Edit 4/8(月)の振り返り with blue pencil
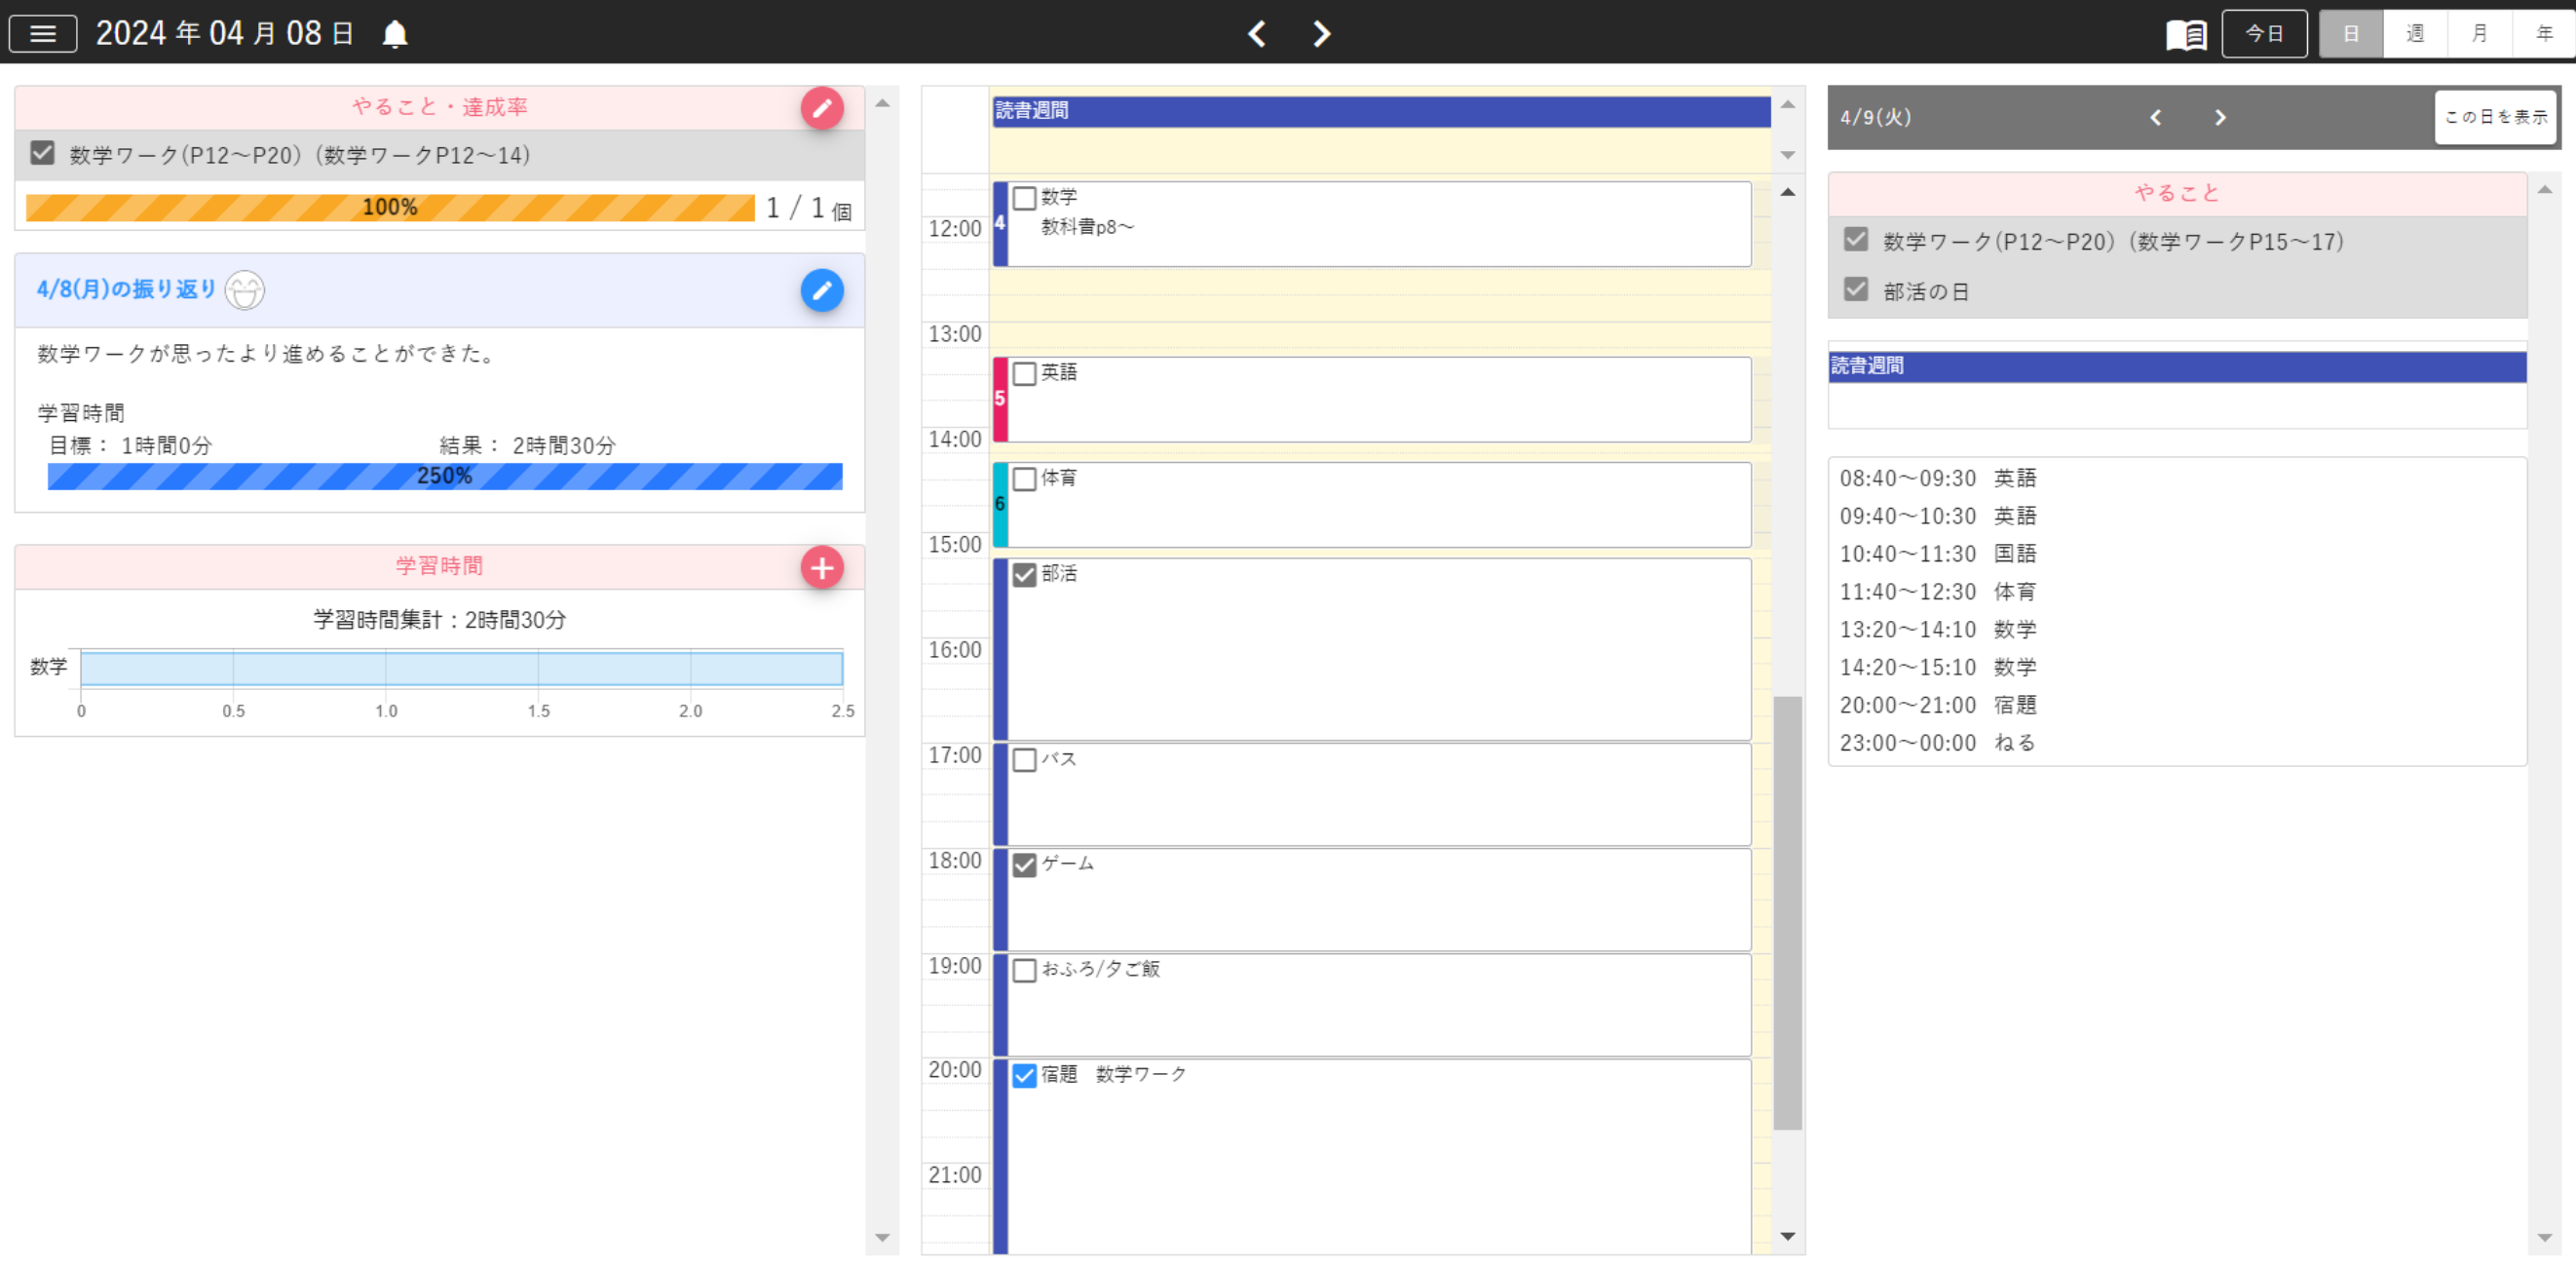 click(822, 290)
